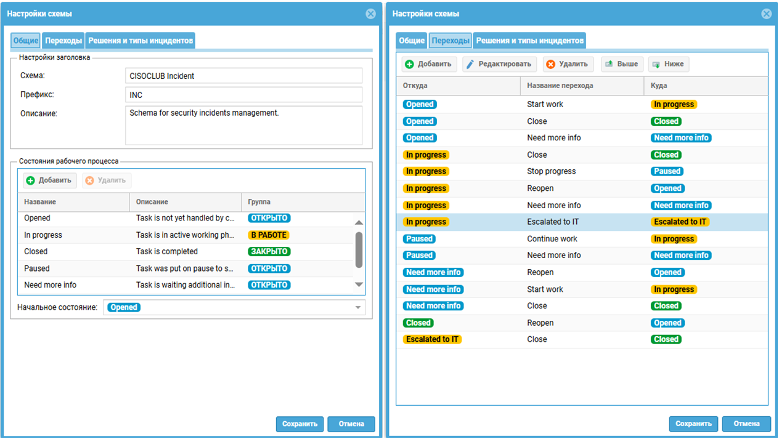Click green plus Добавить icon in transitions toolbar

click(x=410, y=64)
